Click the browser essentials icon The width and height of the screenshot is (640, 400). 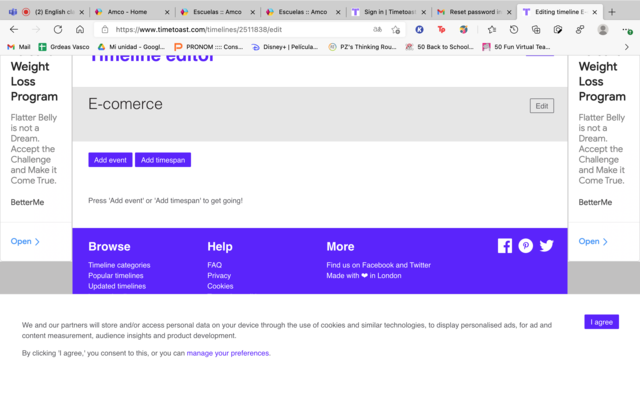pos(558,29)
